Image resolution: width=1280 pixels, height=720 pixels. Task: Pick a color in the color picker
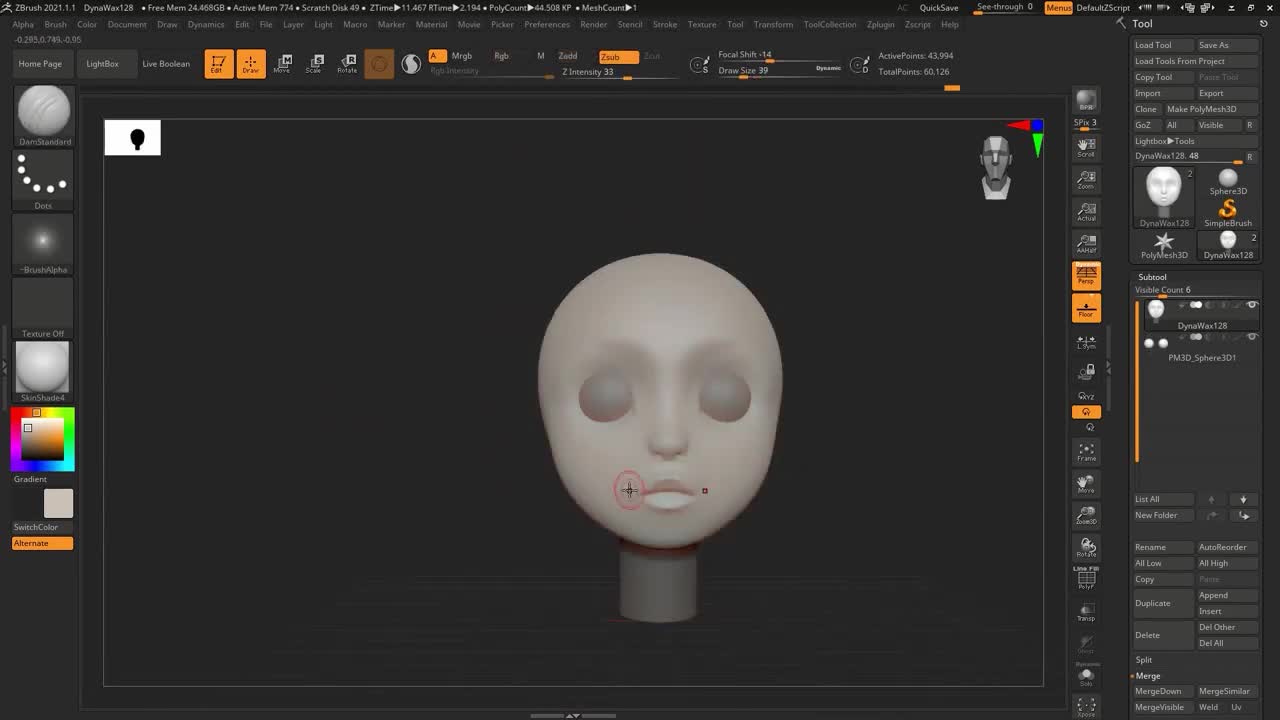[x=43, y=440]
